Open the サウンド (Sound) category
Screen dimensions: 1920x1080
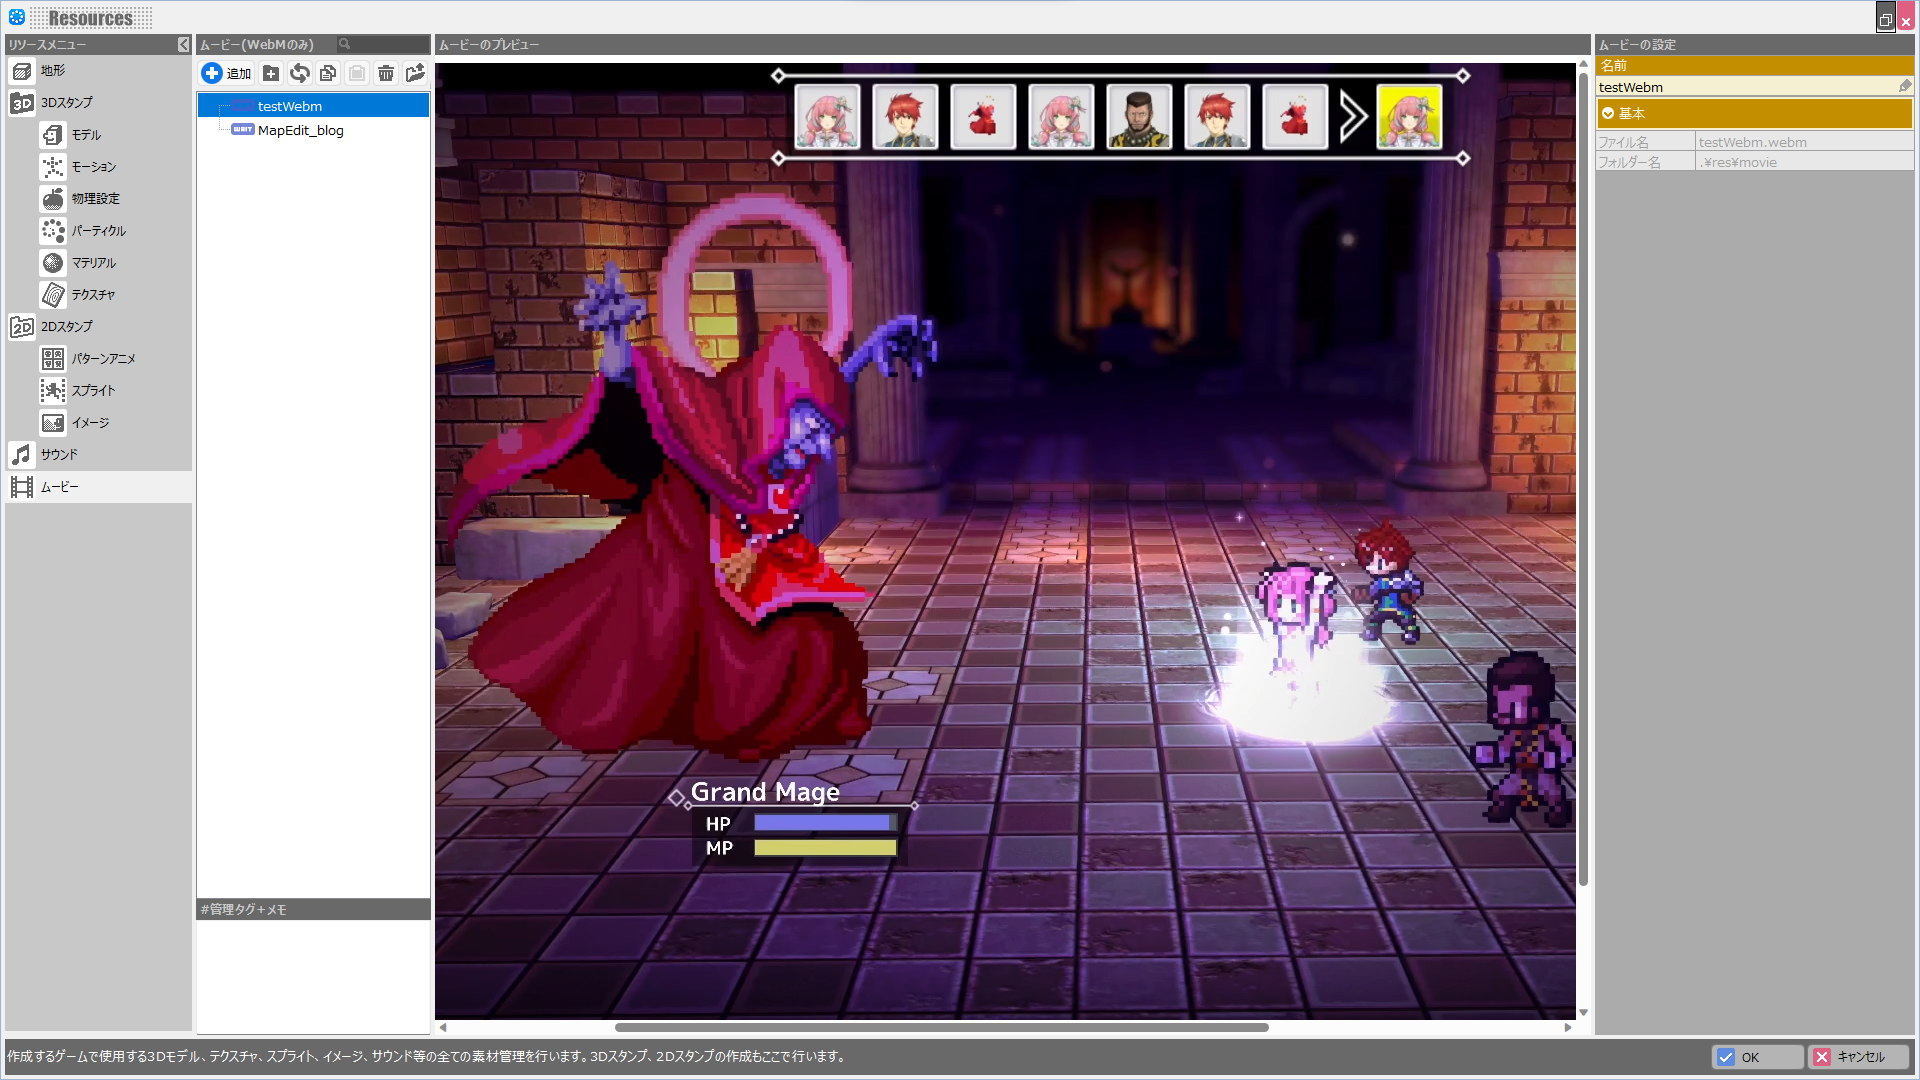point(58,455)
